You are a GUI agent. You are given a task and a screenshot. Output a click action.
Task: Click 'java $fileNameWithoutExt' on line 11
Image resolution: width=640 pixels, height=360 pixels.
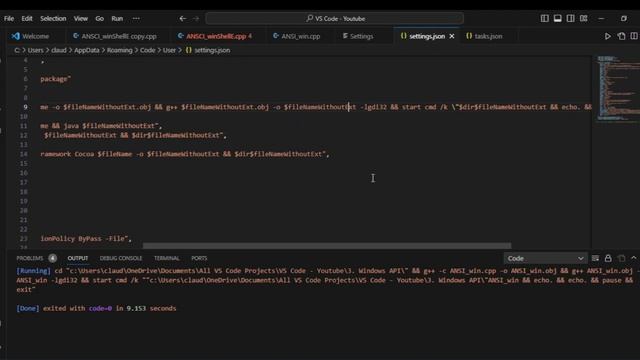[x=109, y=126]
